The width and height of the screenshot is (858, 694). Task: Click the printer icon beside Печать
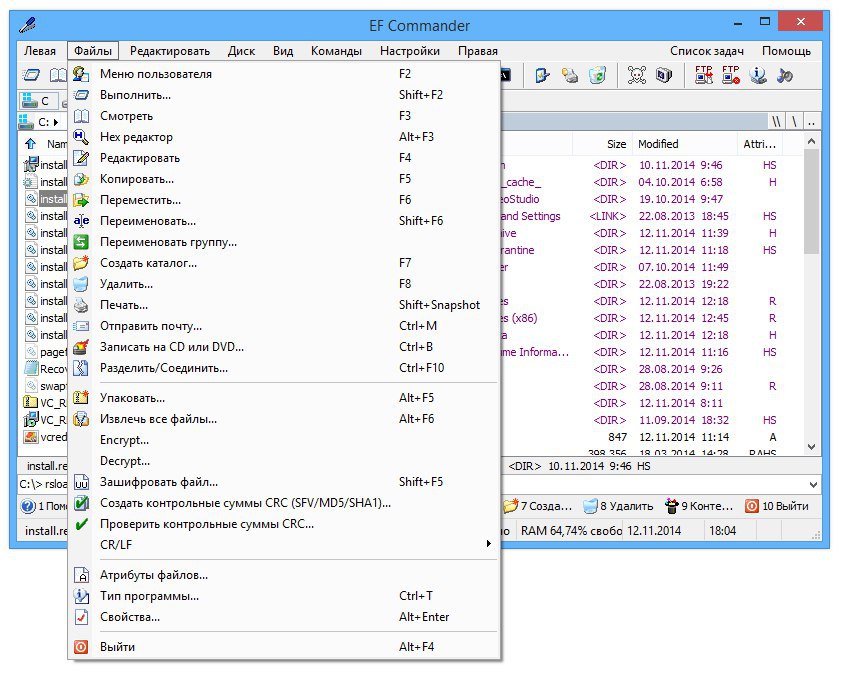pyautogui.click(x=81, y=305)
